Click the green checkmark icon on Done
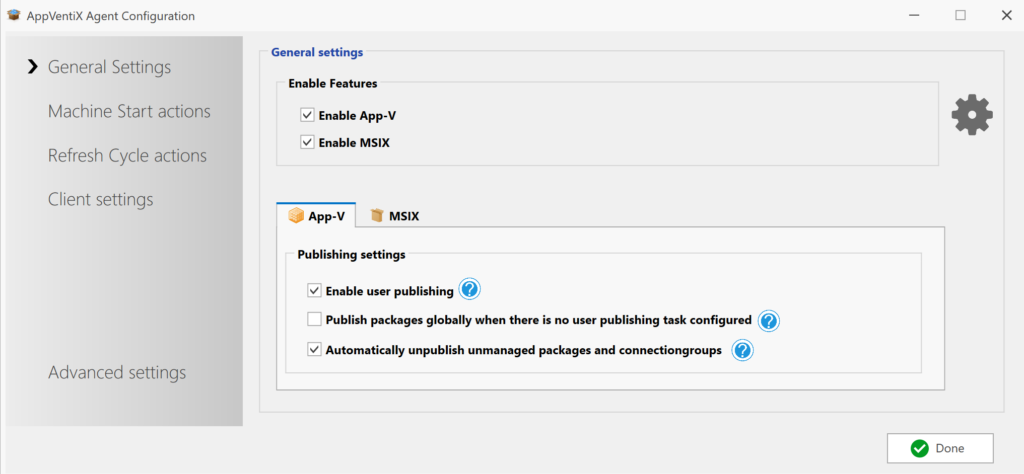Image resolution: width=1024 pixels, height=474 pixels. 919,448
